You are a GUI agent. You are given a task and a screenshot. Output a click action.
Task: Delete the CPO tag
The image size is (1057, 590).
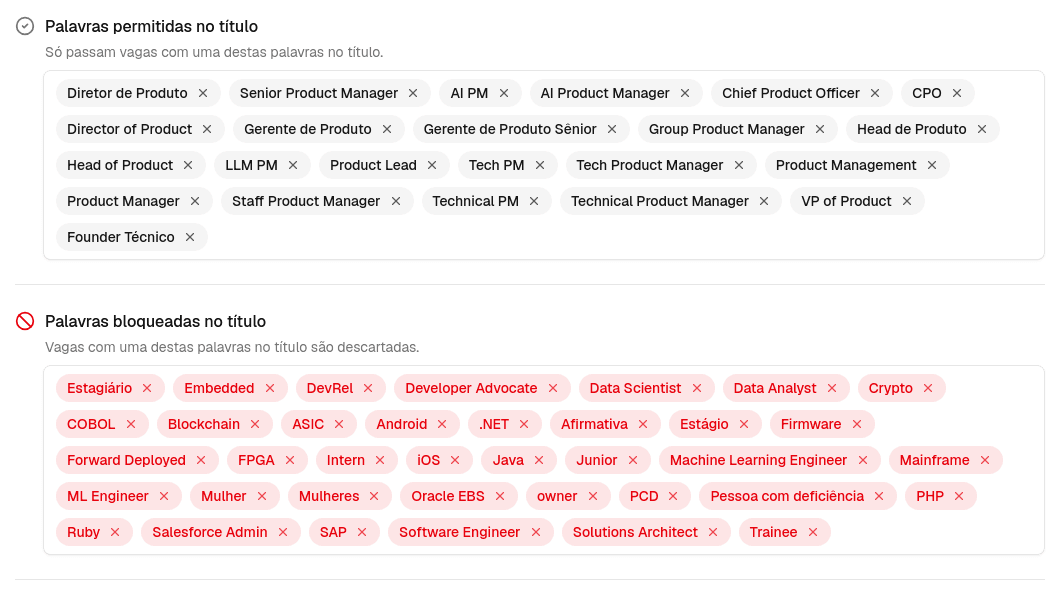957,93
